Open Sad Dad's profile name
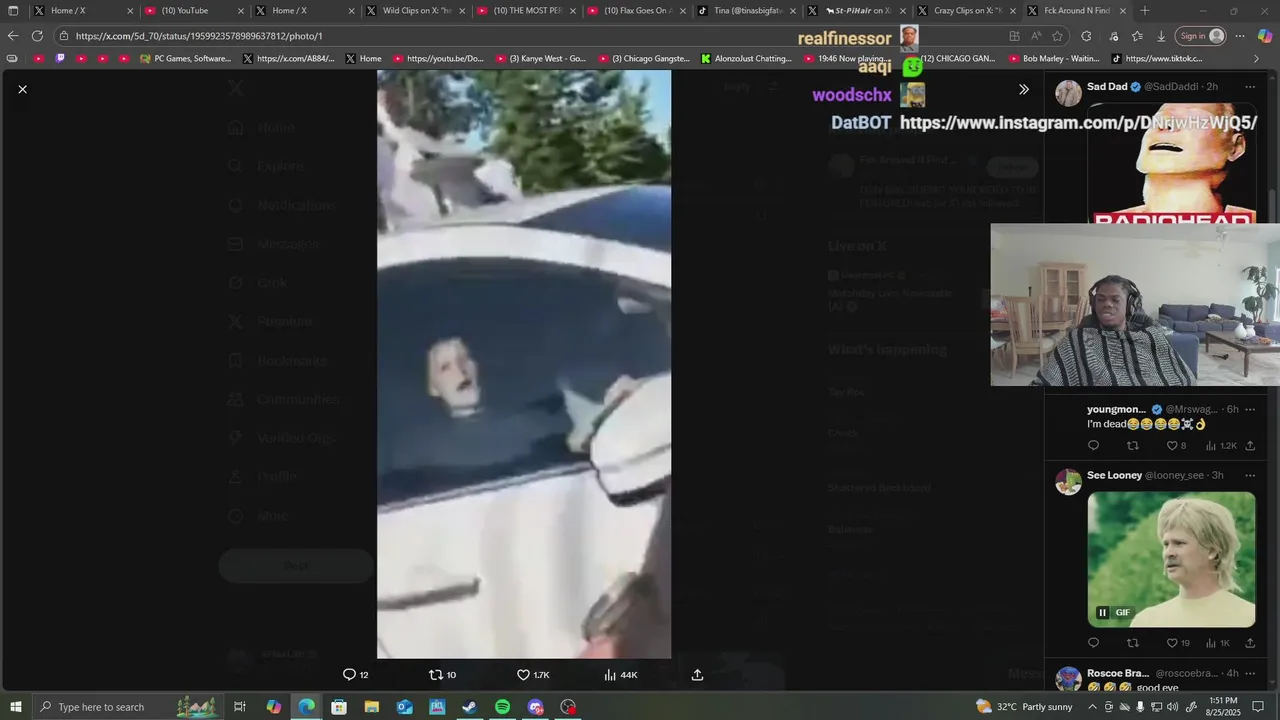Image resolution: width=1280 pixels, height=720 pixels. pyautogui.click(x=1106, y=87)
